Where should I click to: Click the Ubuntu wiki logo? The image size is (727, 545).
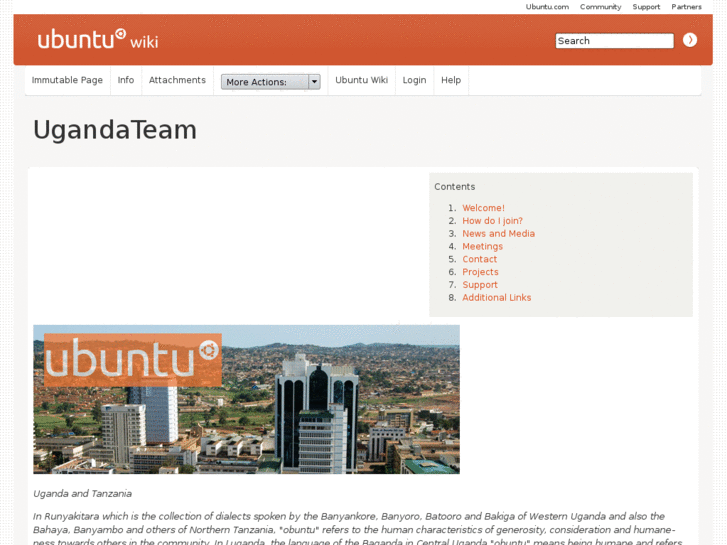98,39
